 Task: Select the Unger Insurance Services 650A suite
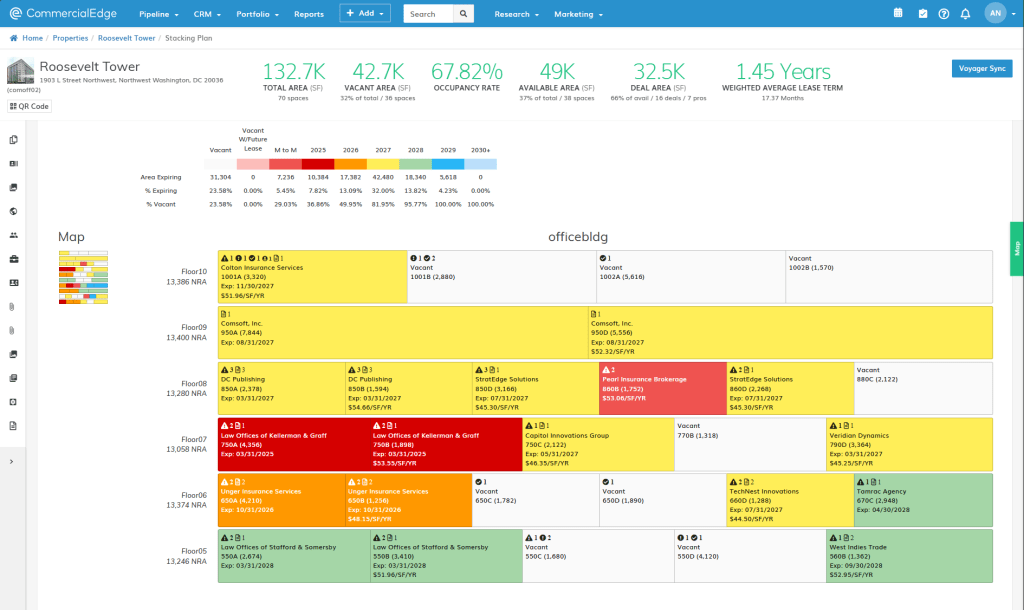click(x=281, y=500)
